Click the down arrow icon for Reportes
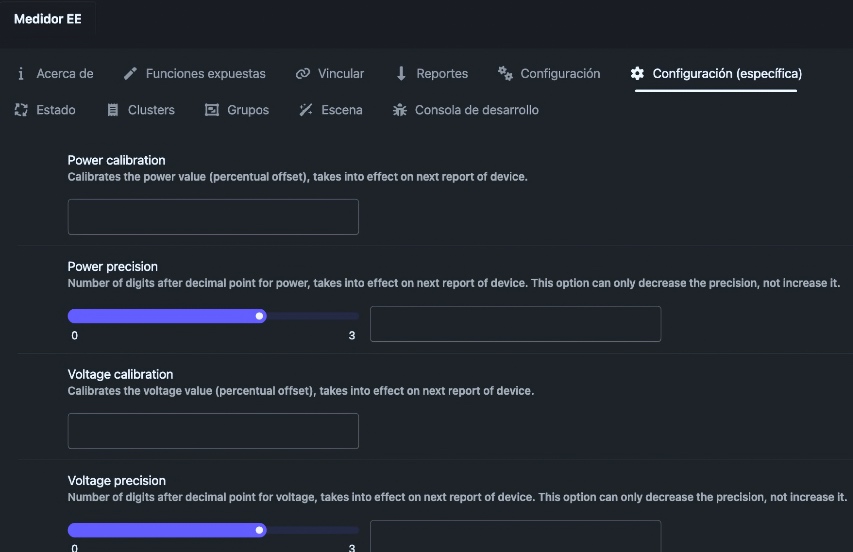The image size is (853, 552). click(x=401, y=73)
